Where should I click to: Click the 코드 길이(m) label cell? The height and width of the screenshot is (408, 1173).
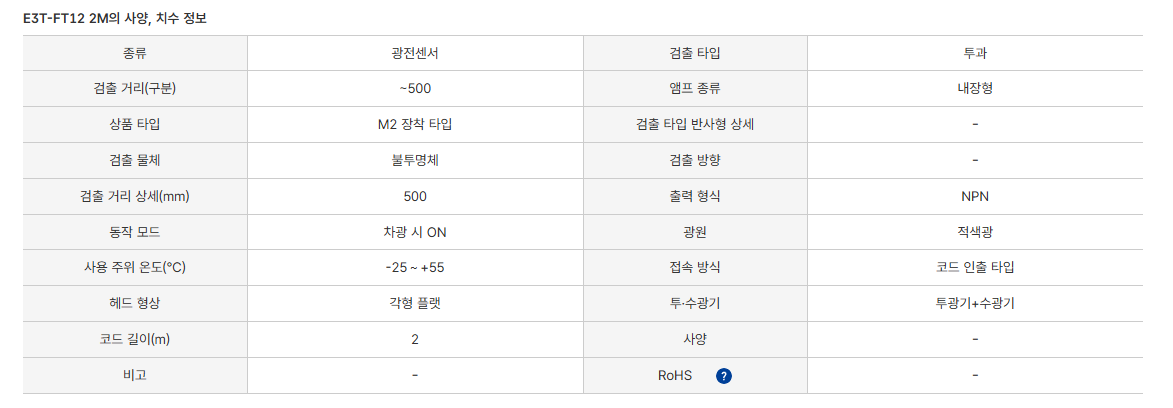pos(135,340)
